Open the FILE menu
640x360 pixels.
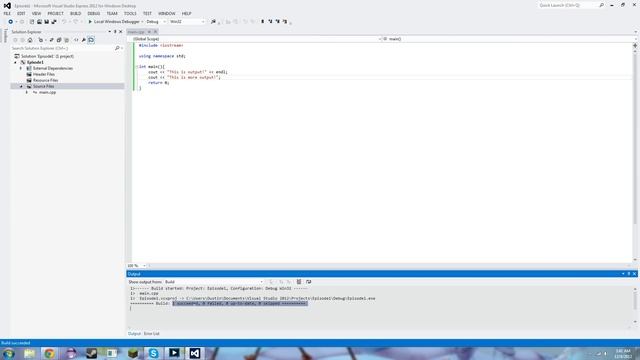tap(7, 13)
